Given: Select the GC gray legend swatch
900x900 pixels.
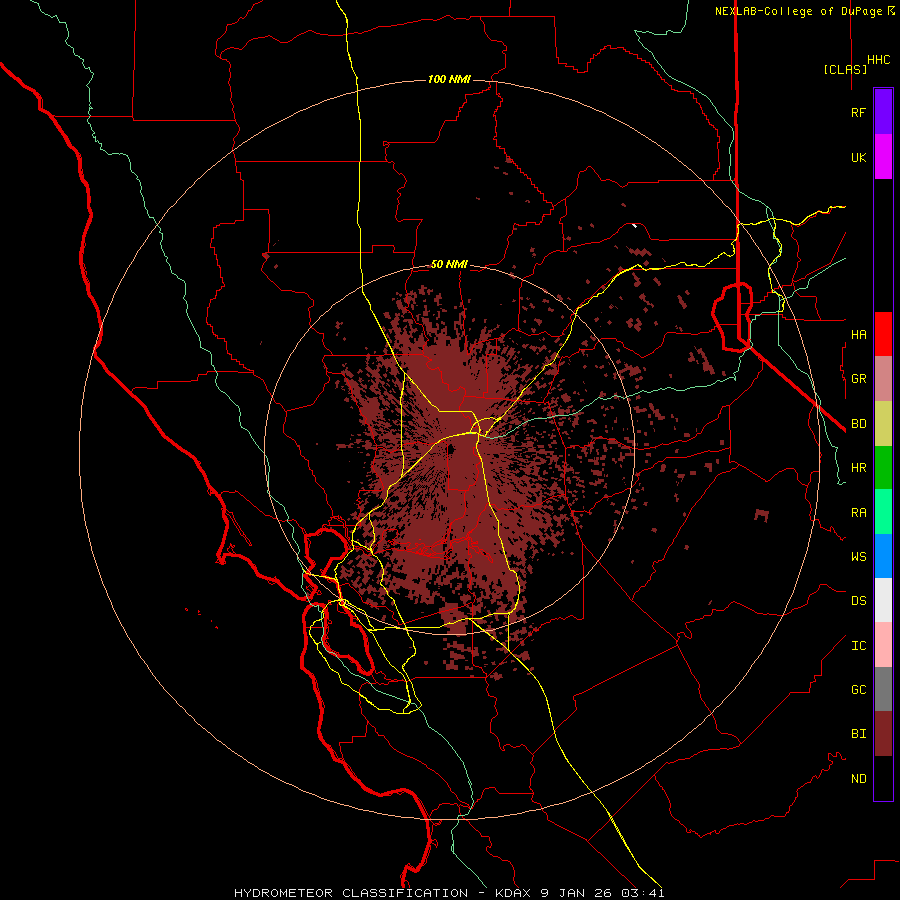Looking at the screenshot, I should [x=883, y=689].
